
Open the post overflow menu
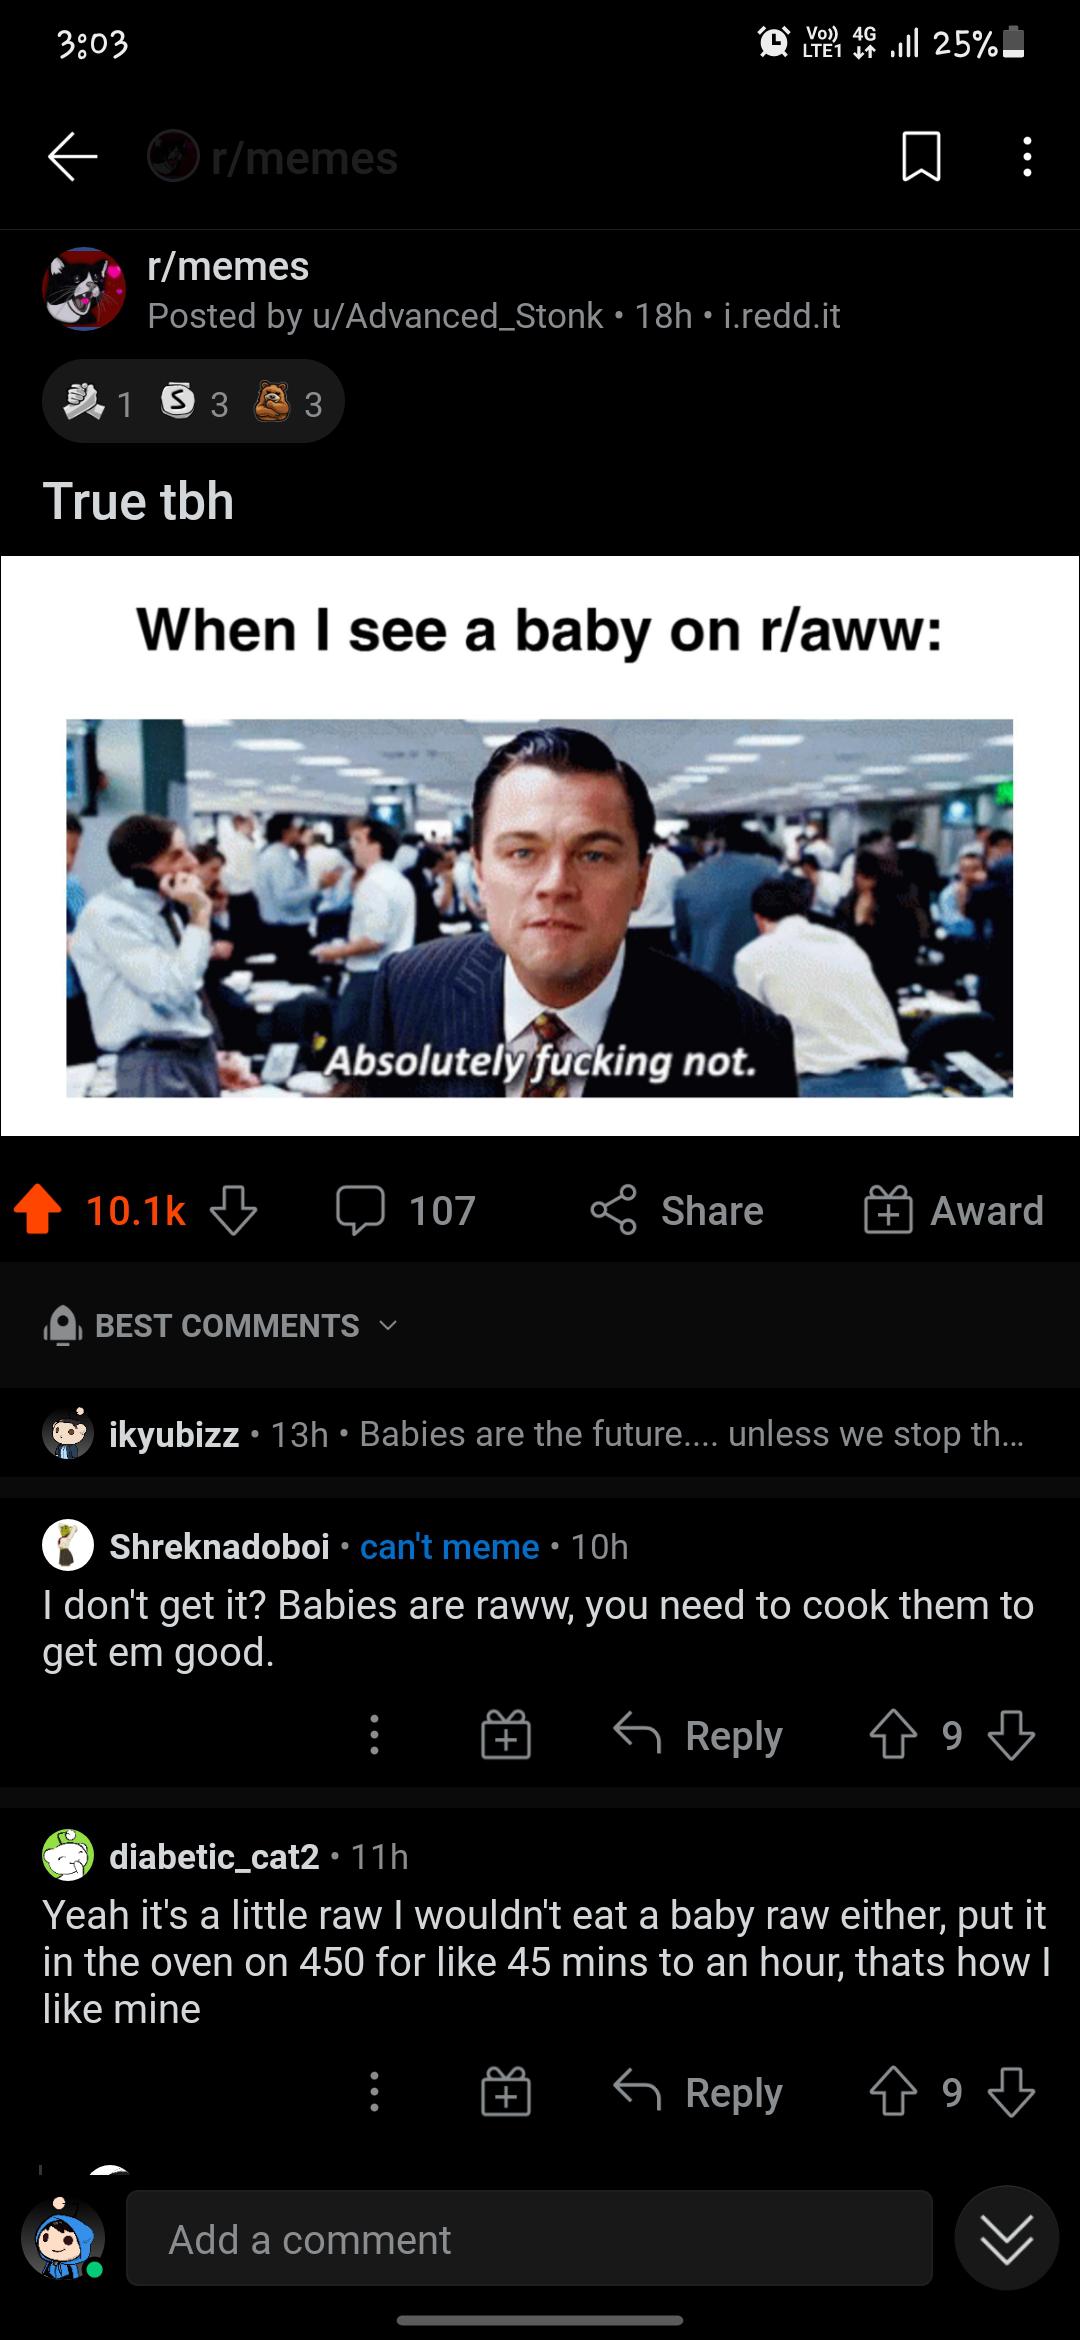[x=1026, y=158]
